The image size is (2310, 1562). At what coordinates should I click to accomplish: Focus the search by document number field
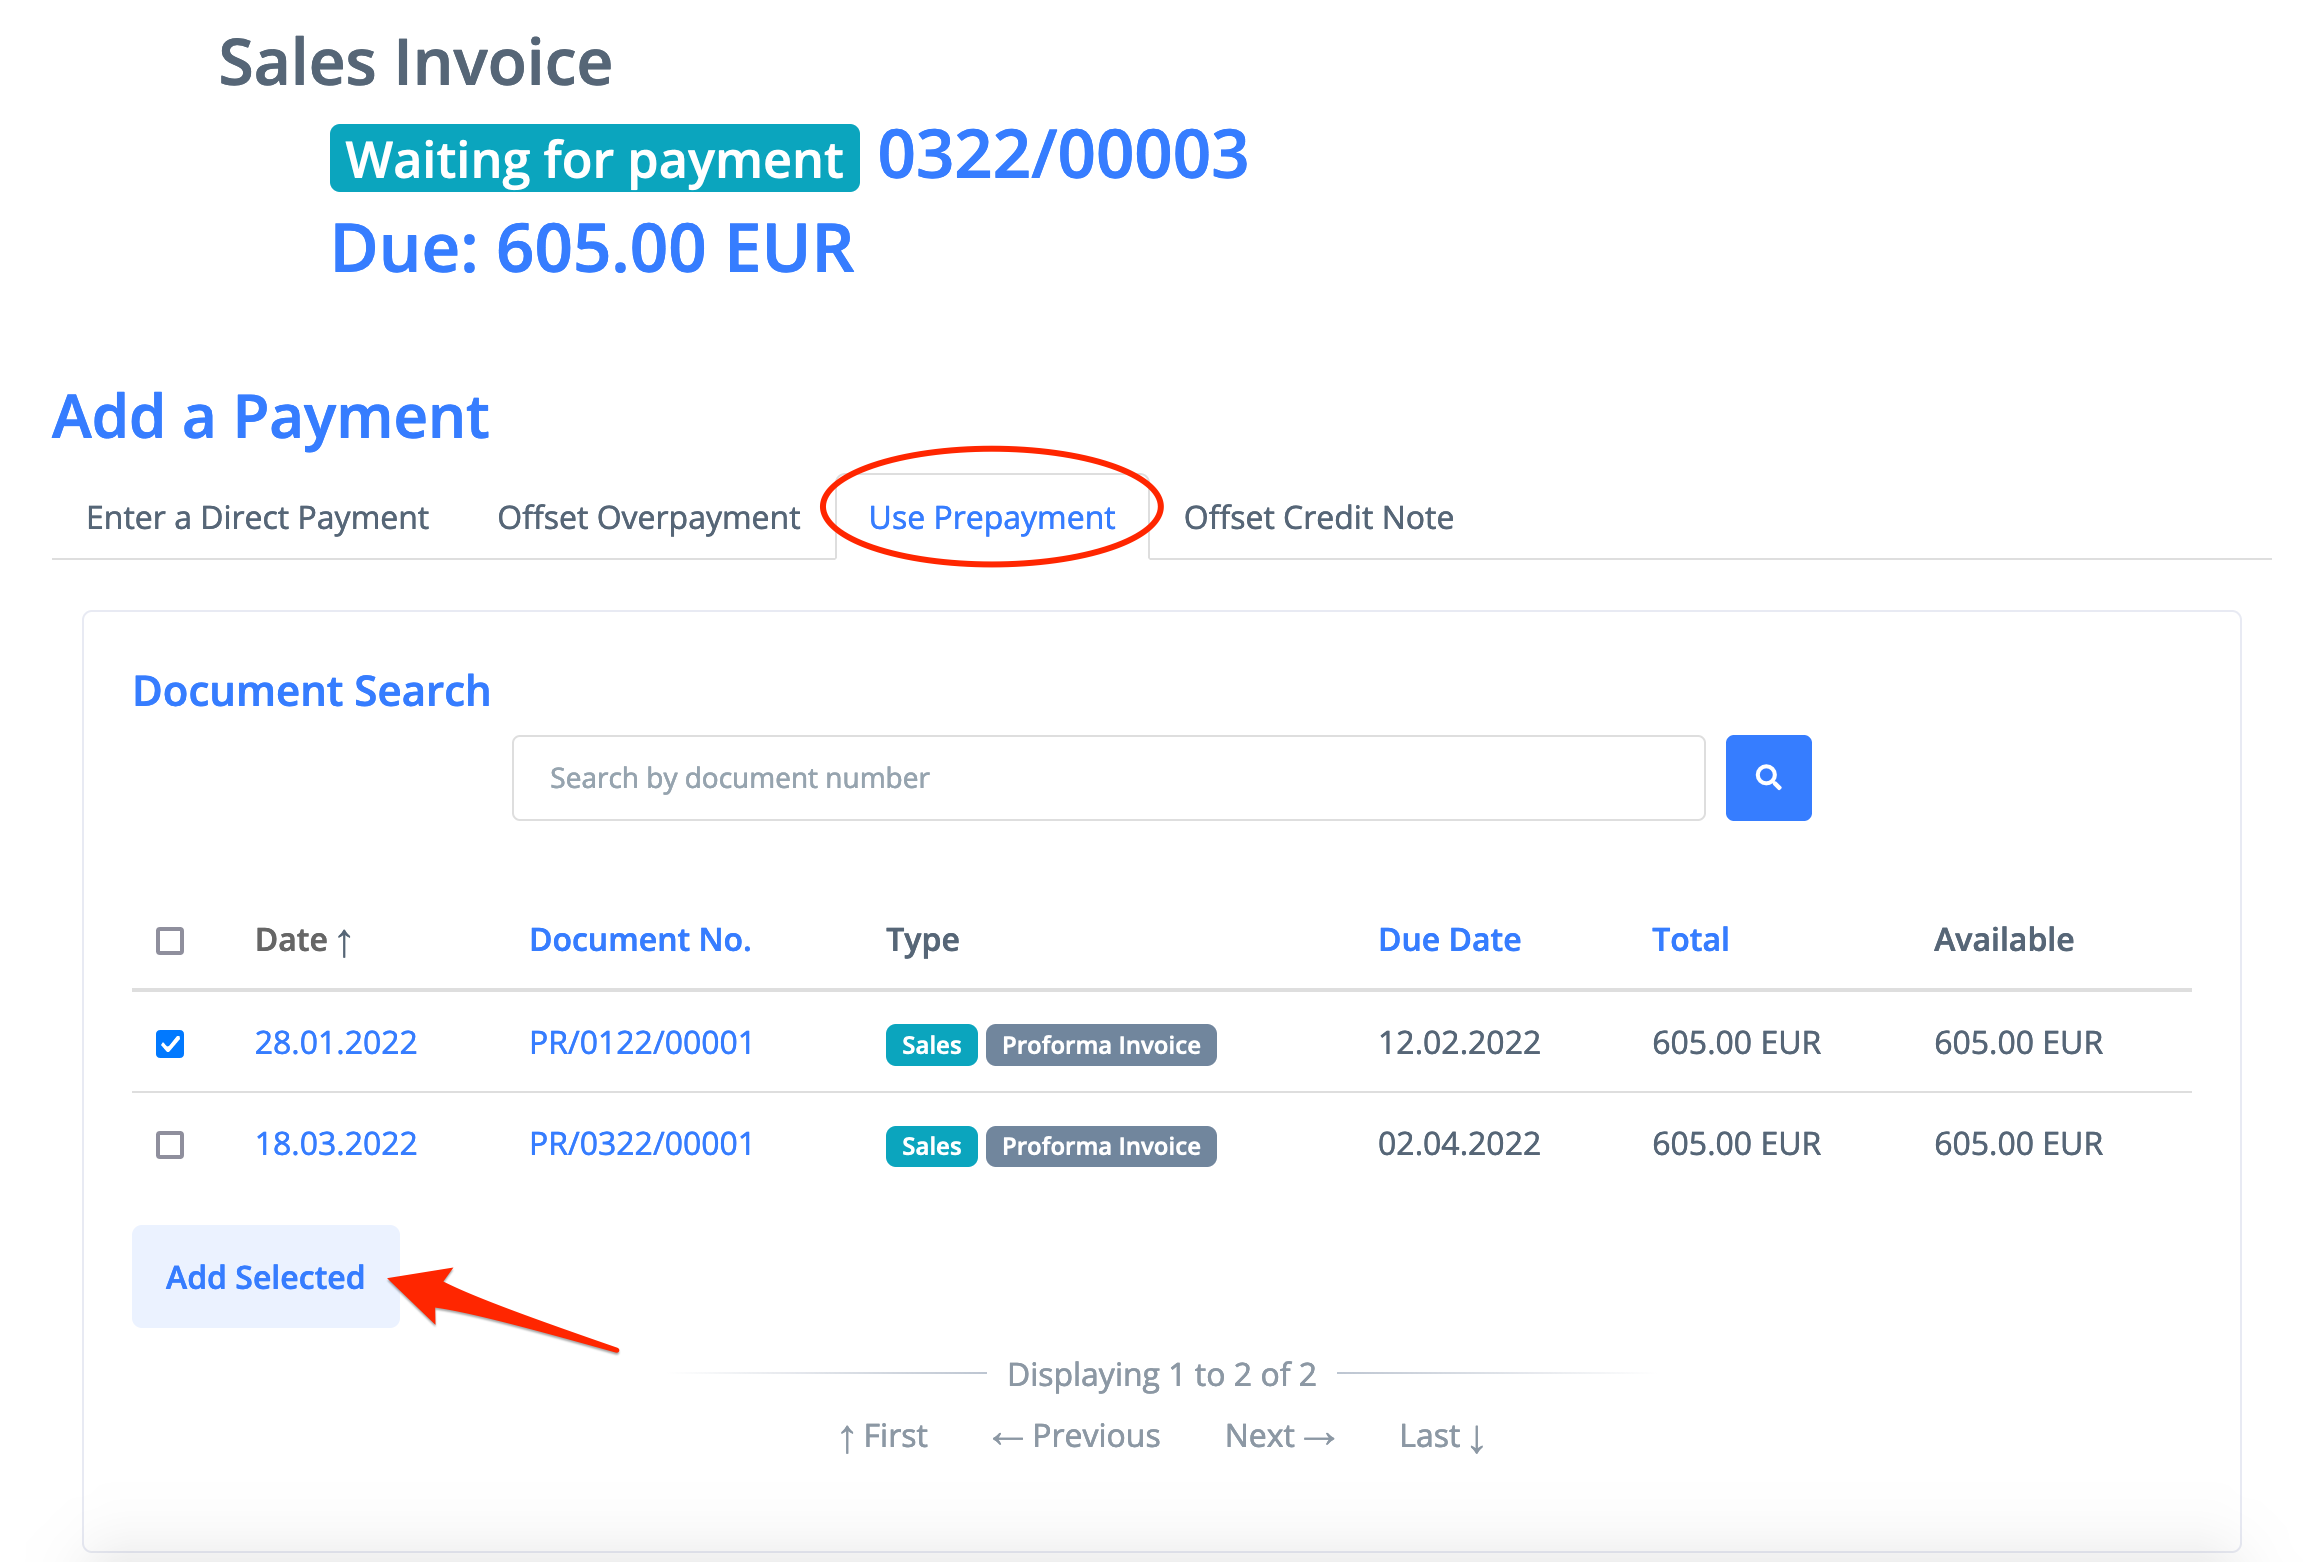(x=1107, y=778)
